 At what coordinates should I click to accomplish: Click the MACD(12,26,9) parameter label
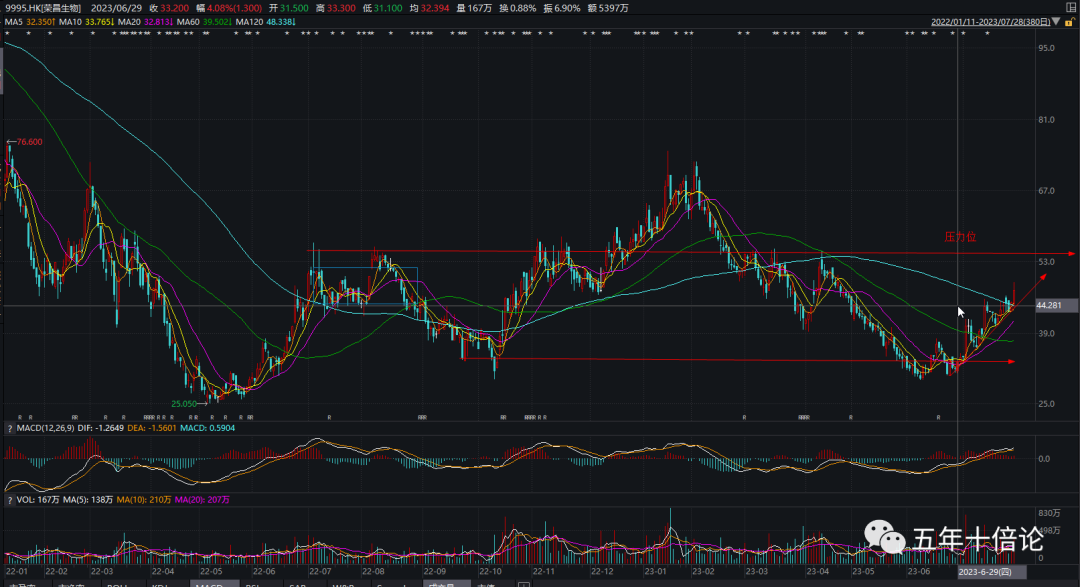(x=45, y=429)
